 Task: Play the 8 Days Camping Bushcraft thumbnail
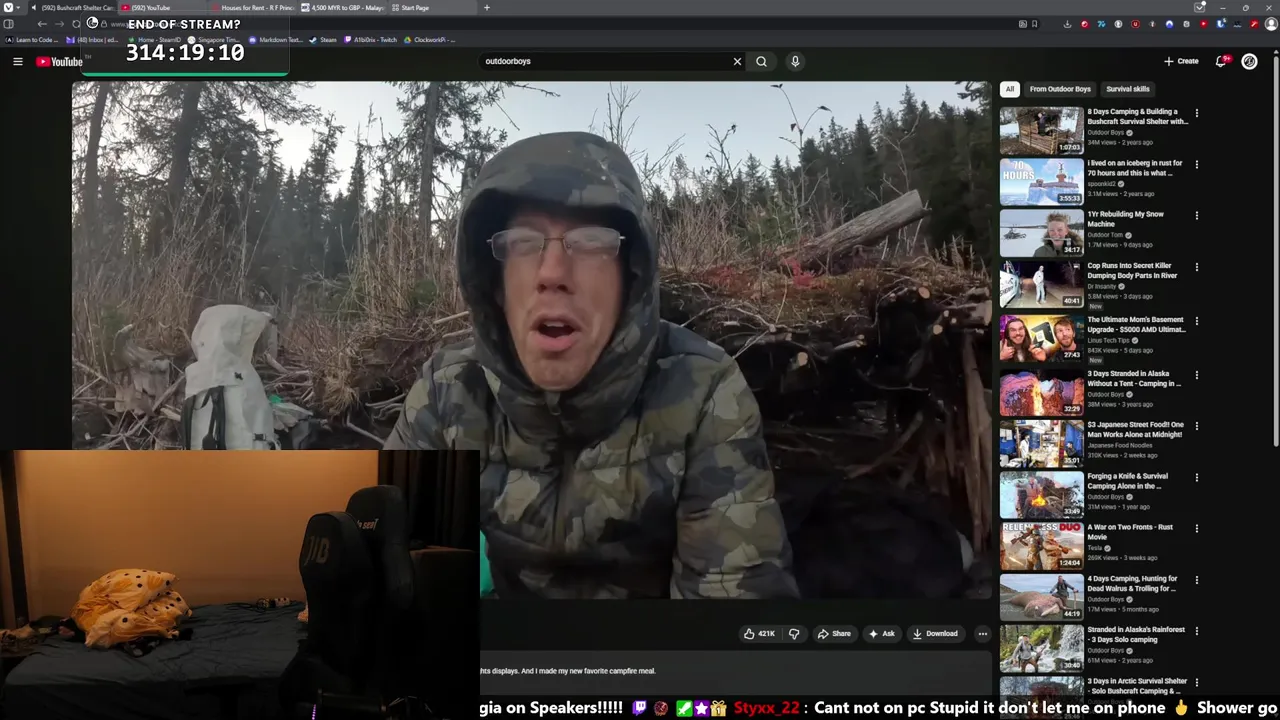(1041, 130)
